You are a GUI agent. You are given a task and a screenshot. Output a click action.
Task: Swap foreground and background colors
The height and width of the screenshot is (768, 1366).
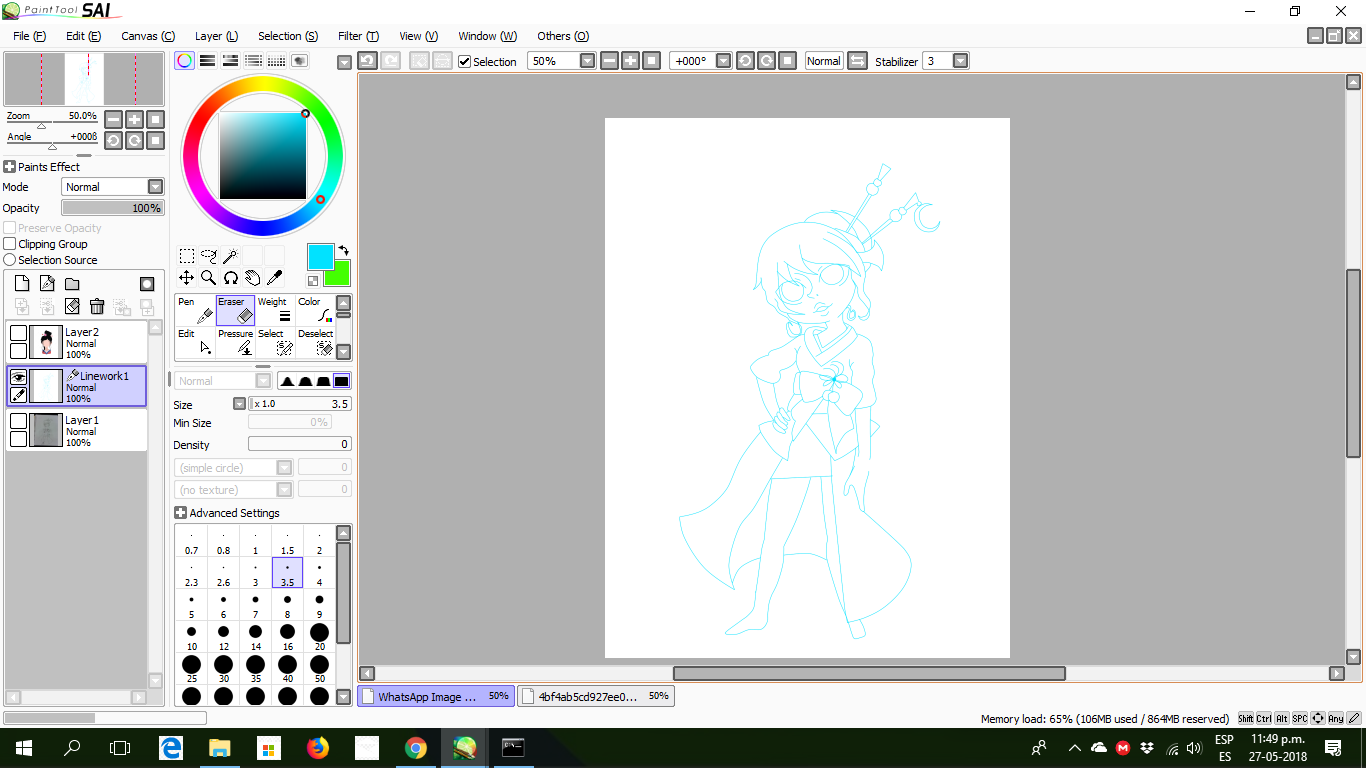pos(343,250)
